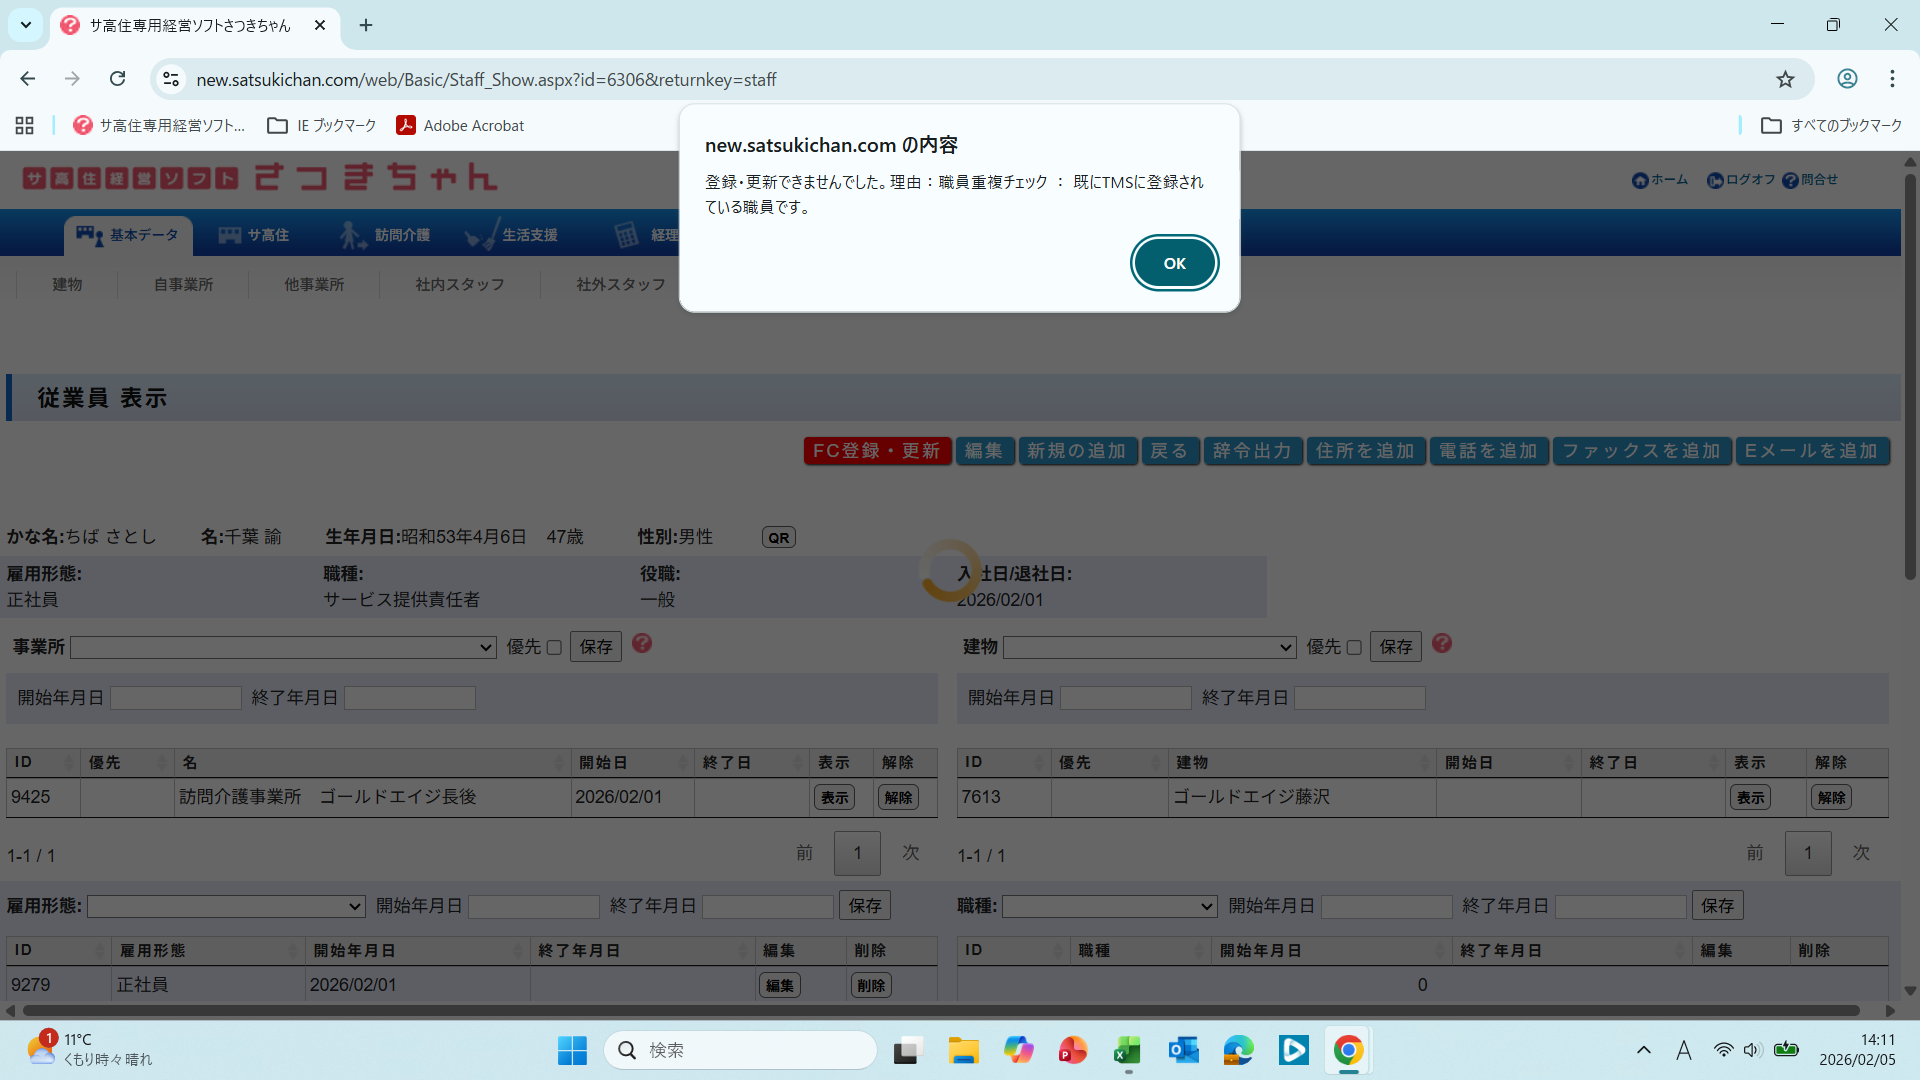Click the QR button next to 性別
This screenshot has height=1080, width=1920.
(778, 538)
